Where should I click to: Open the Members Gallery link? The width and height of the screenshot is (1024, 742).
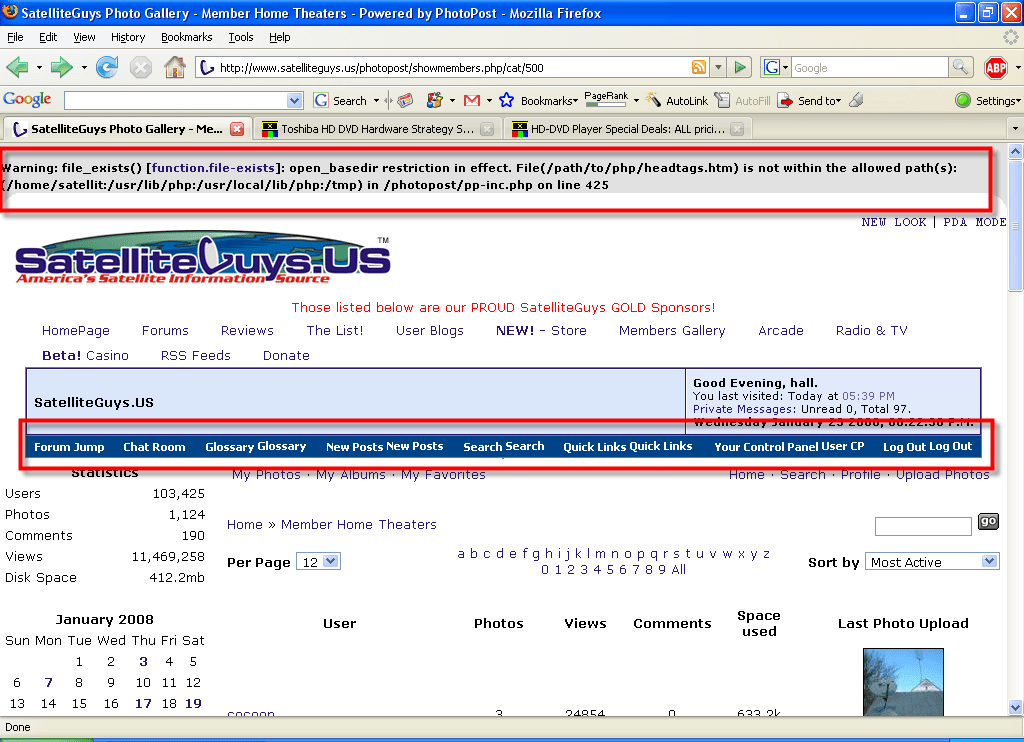pos(672,331)
